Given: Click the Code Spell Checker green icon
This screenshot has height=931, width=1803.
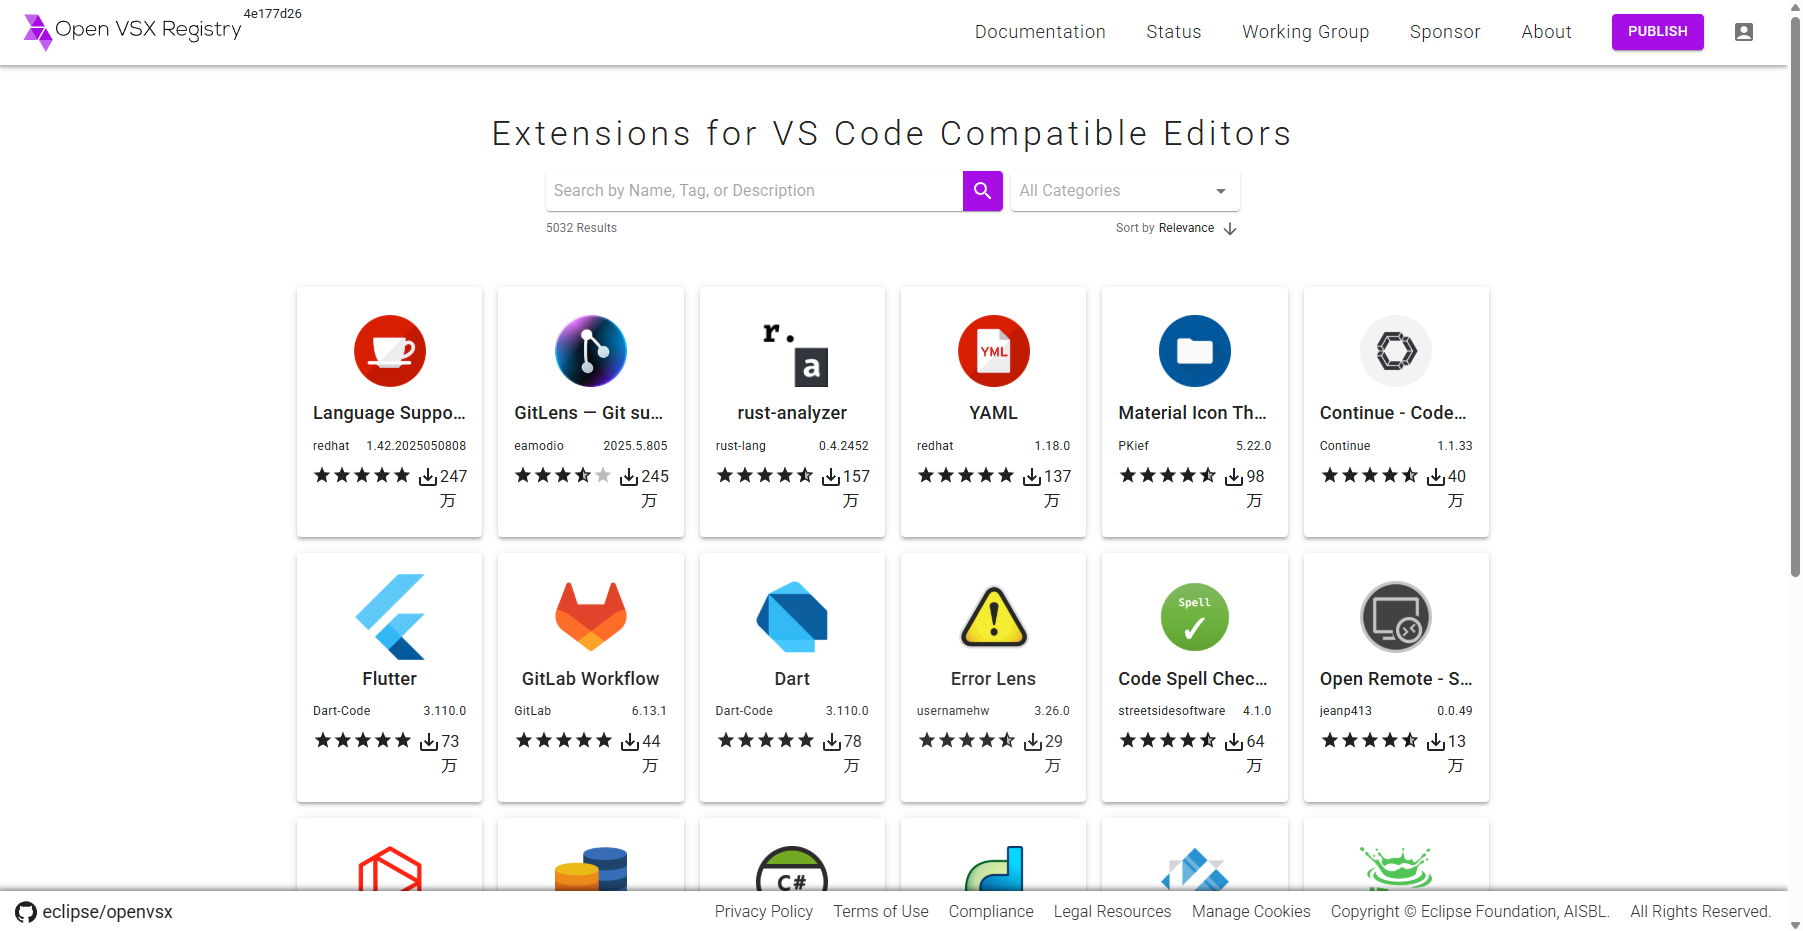Looking at the screenshot, I should [1195, 617].
